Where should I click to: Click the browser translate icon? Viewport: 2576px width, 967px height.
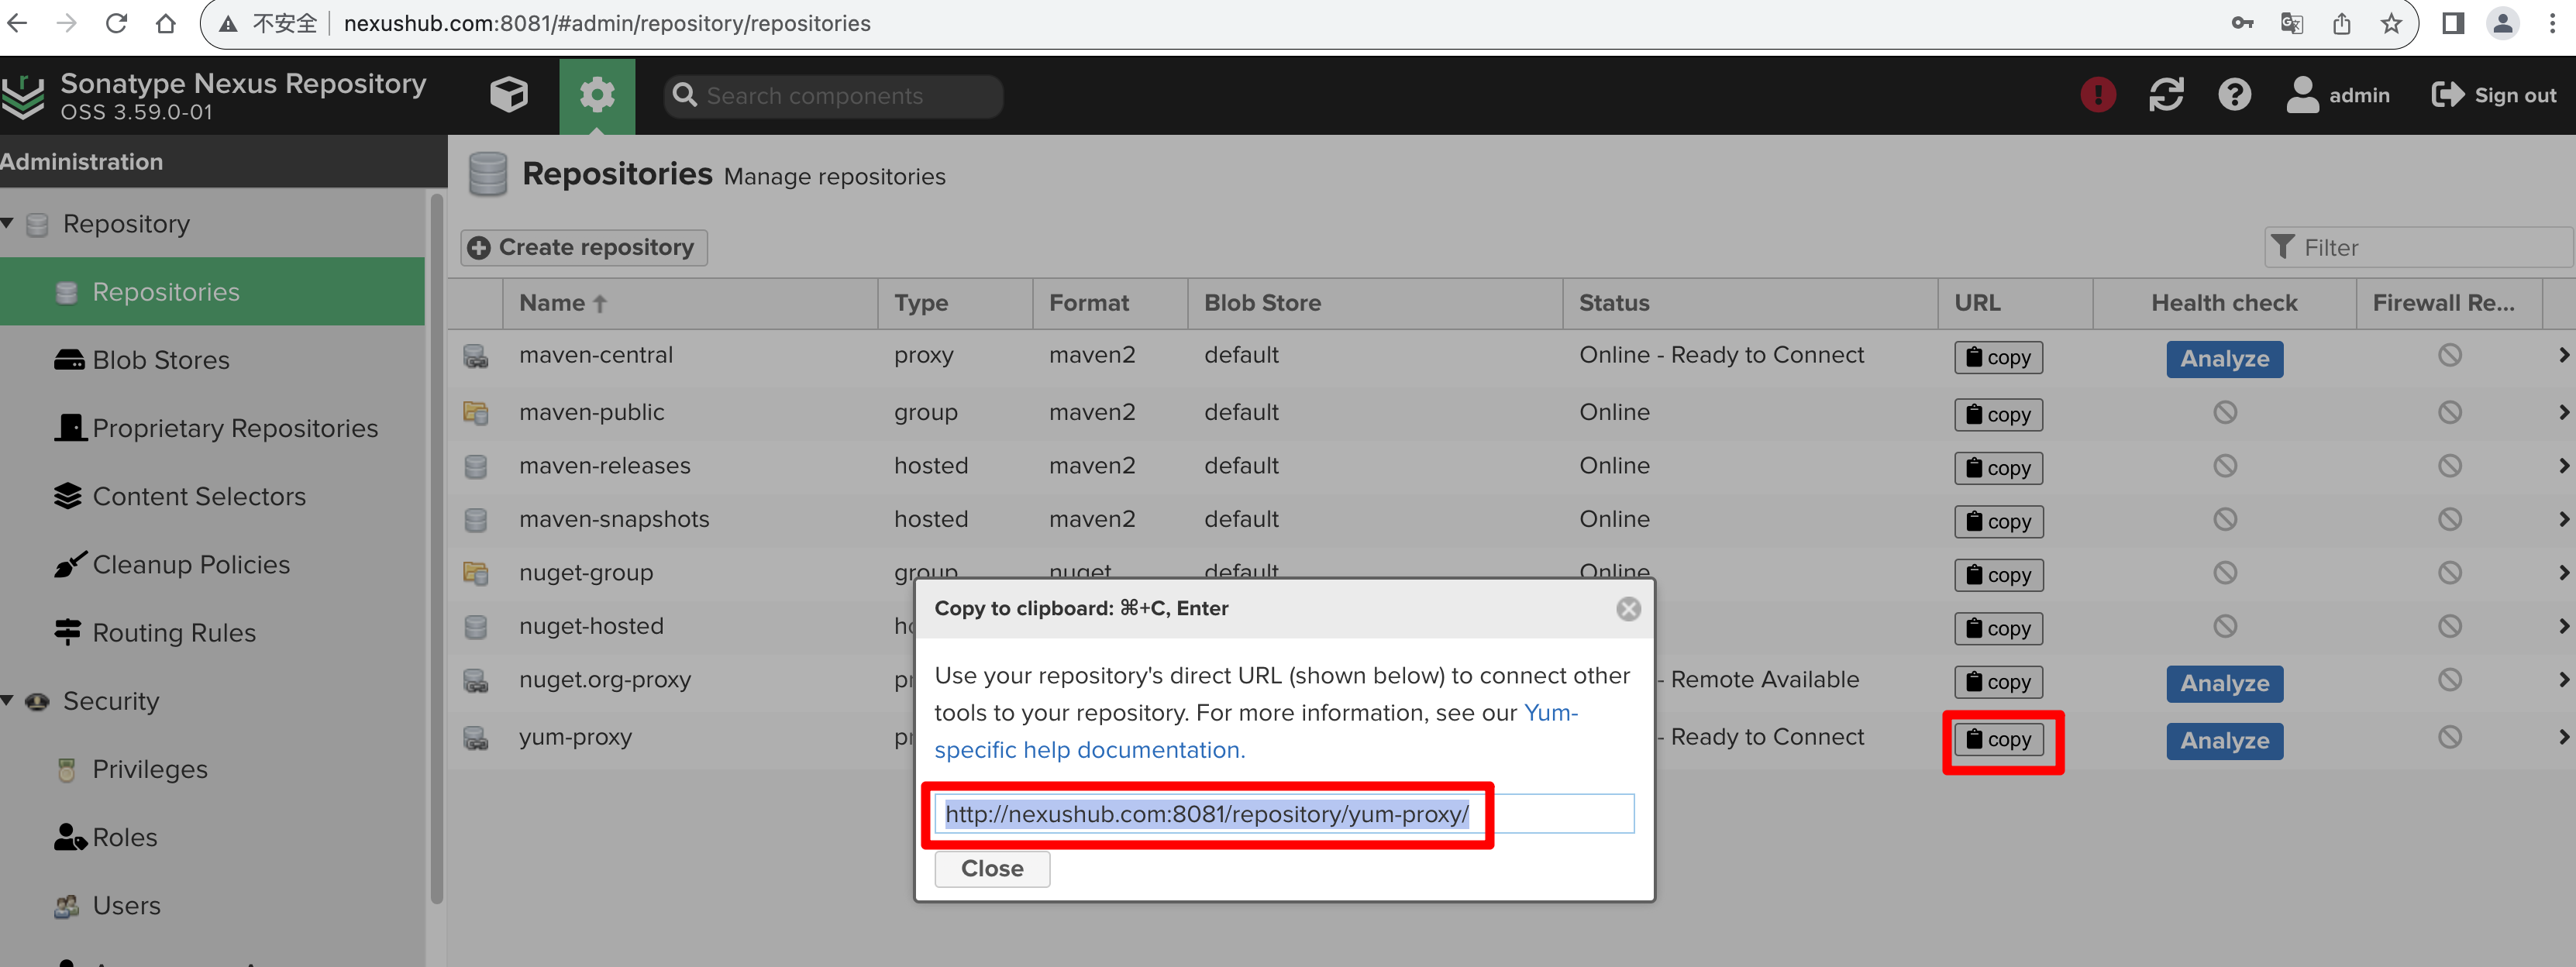tap(2291, 23)
